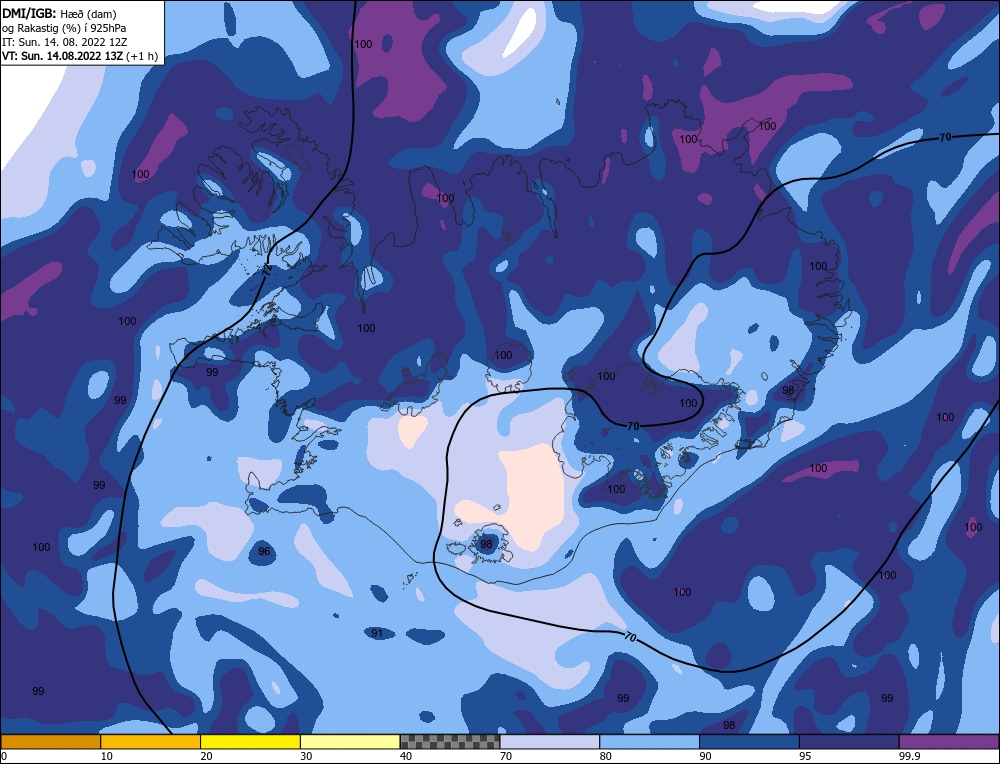The height and width of the screenshot is (764, 1000).
Task: Choose the medium blue 90–95 legend swatch
Action: pos(749,742)
